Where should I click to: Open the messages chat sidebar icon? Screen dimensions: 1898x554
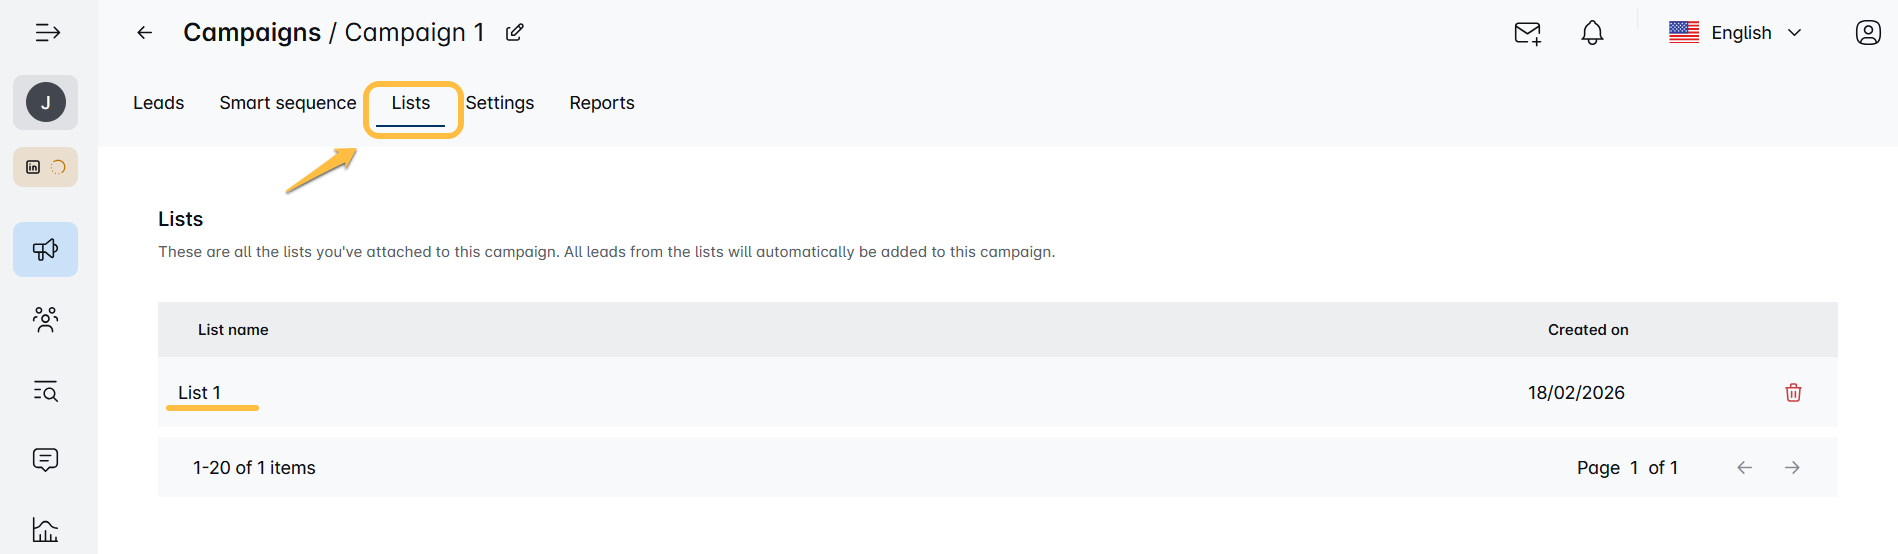(x=46, y=460)
